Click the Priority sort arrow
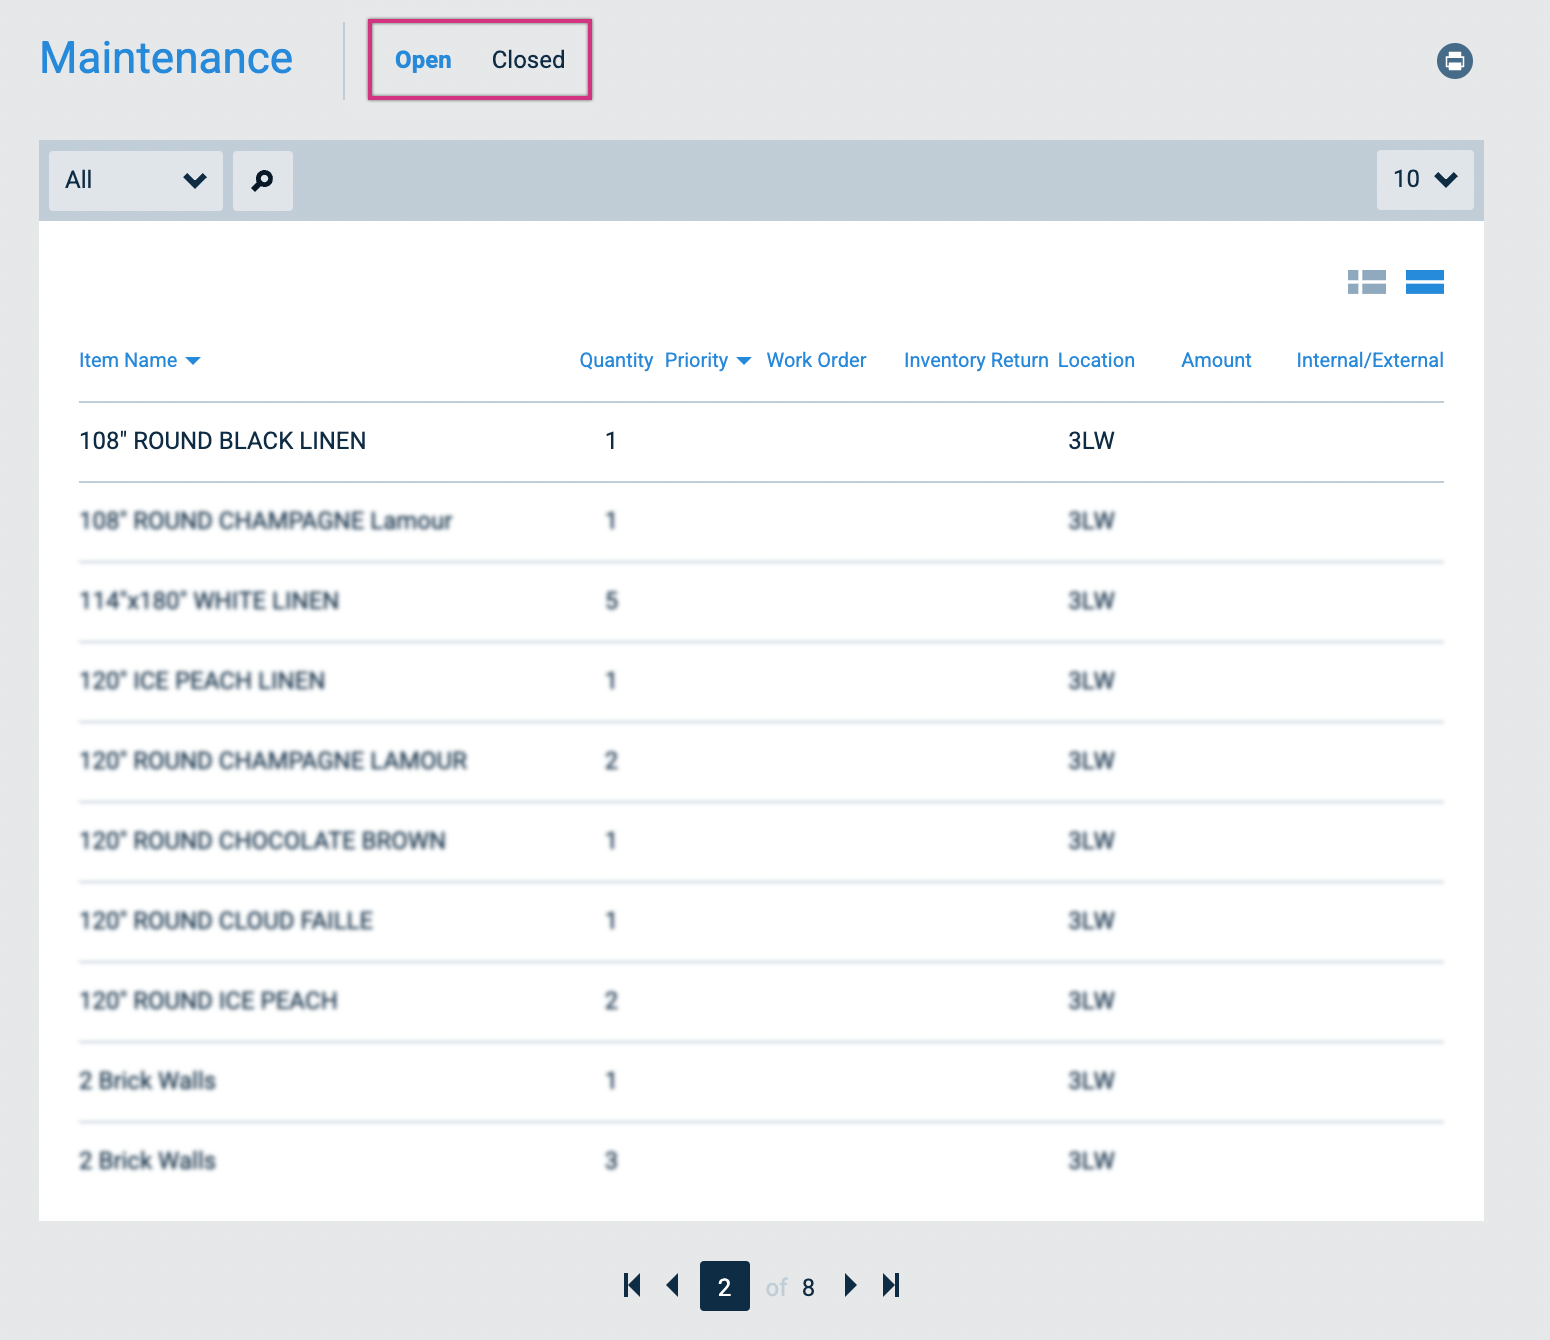This screenshot has height=1340, width=1550. [x=743, y=360]
